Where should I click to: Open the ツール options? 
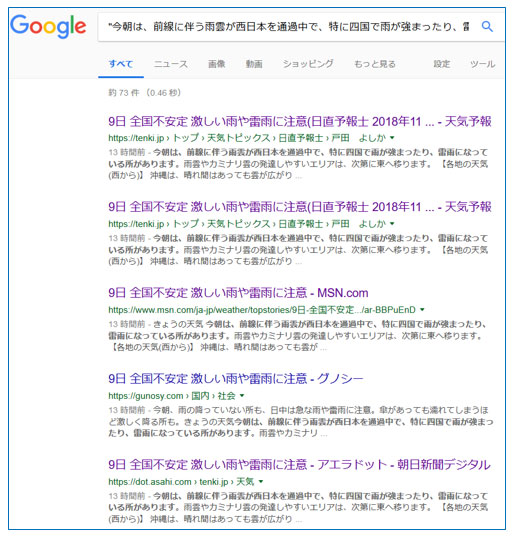[x=482, y=64]
